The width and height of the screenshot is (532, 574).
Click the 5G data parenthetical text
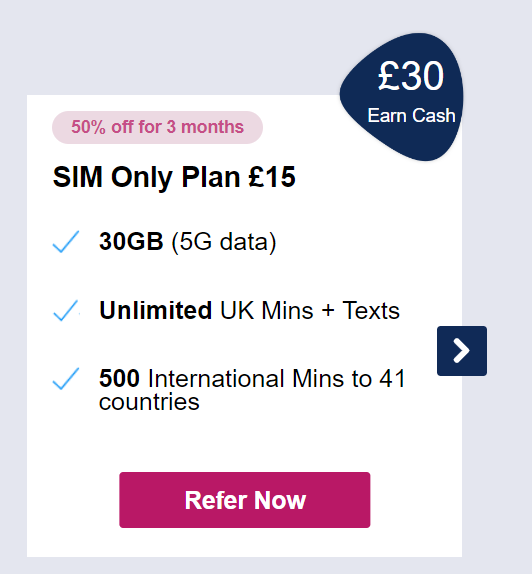click(x=224, y=242)
